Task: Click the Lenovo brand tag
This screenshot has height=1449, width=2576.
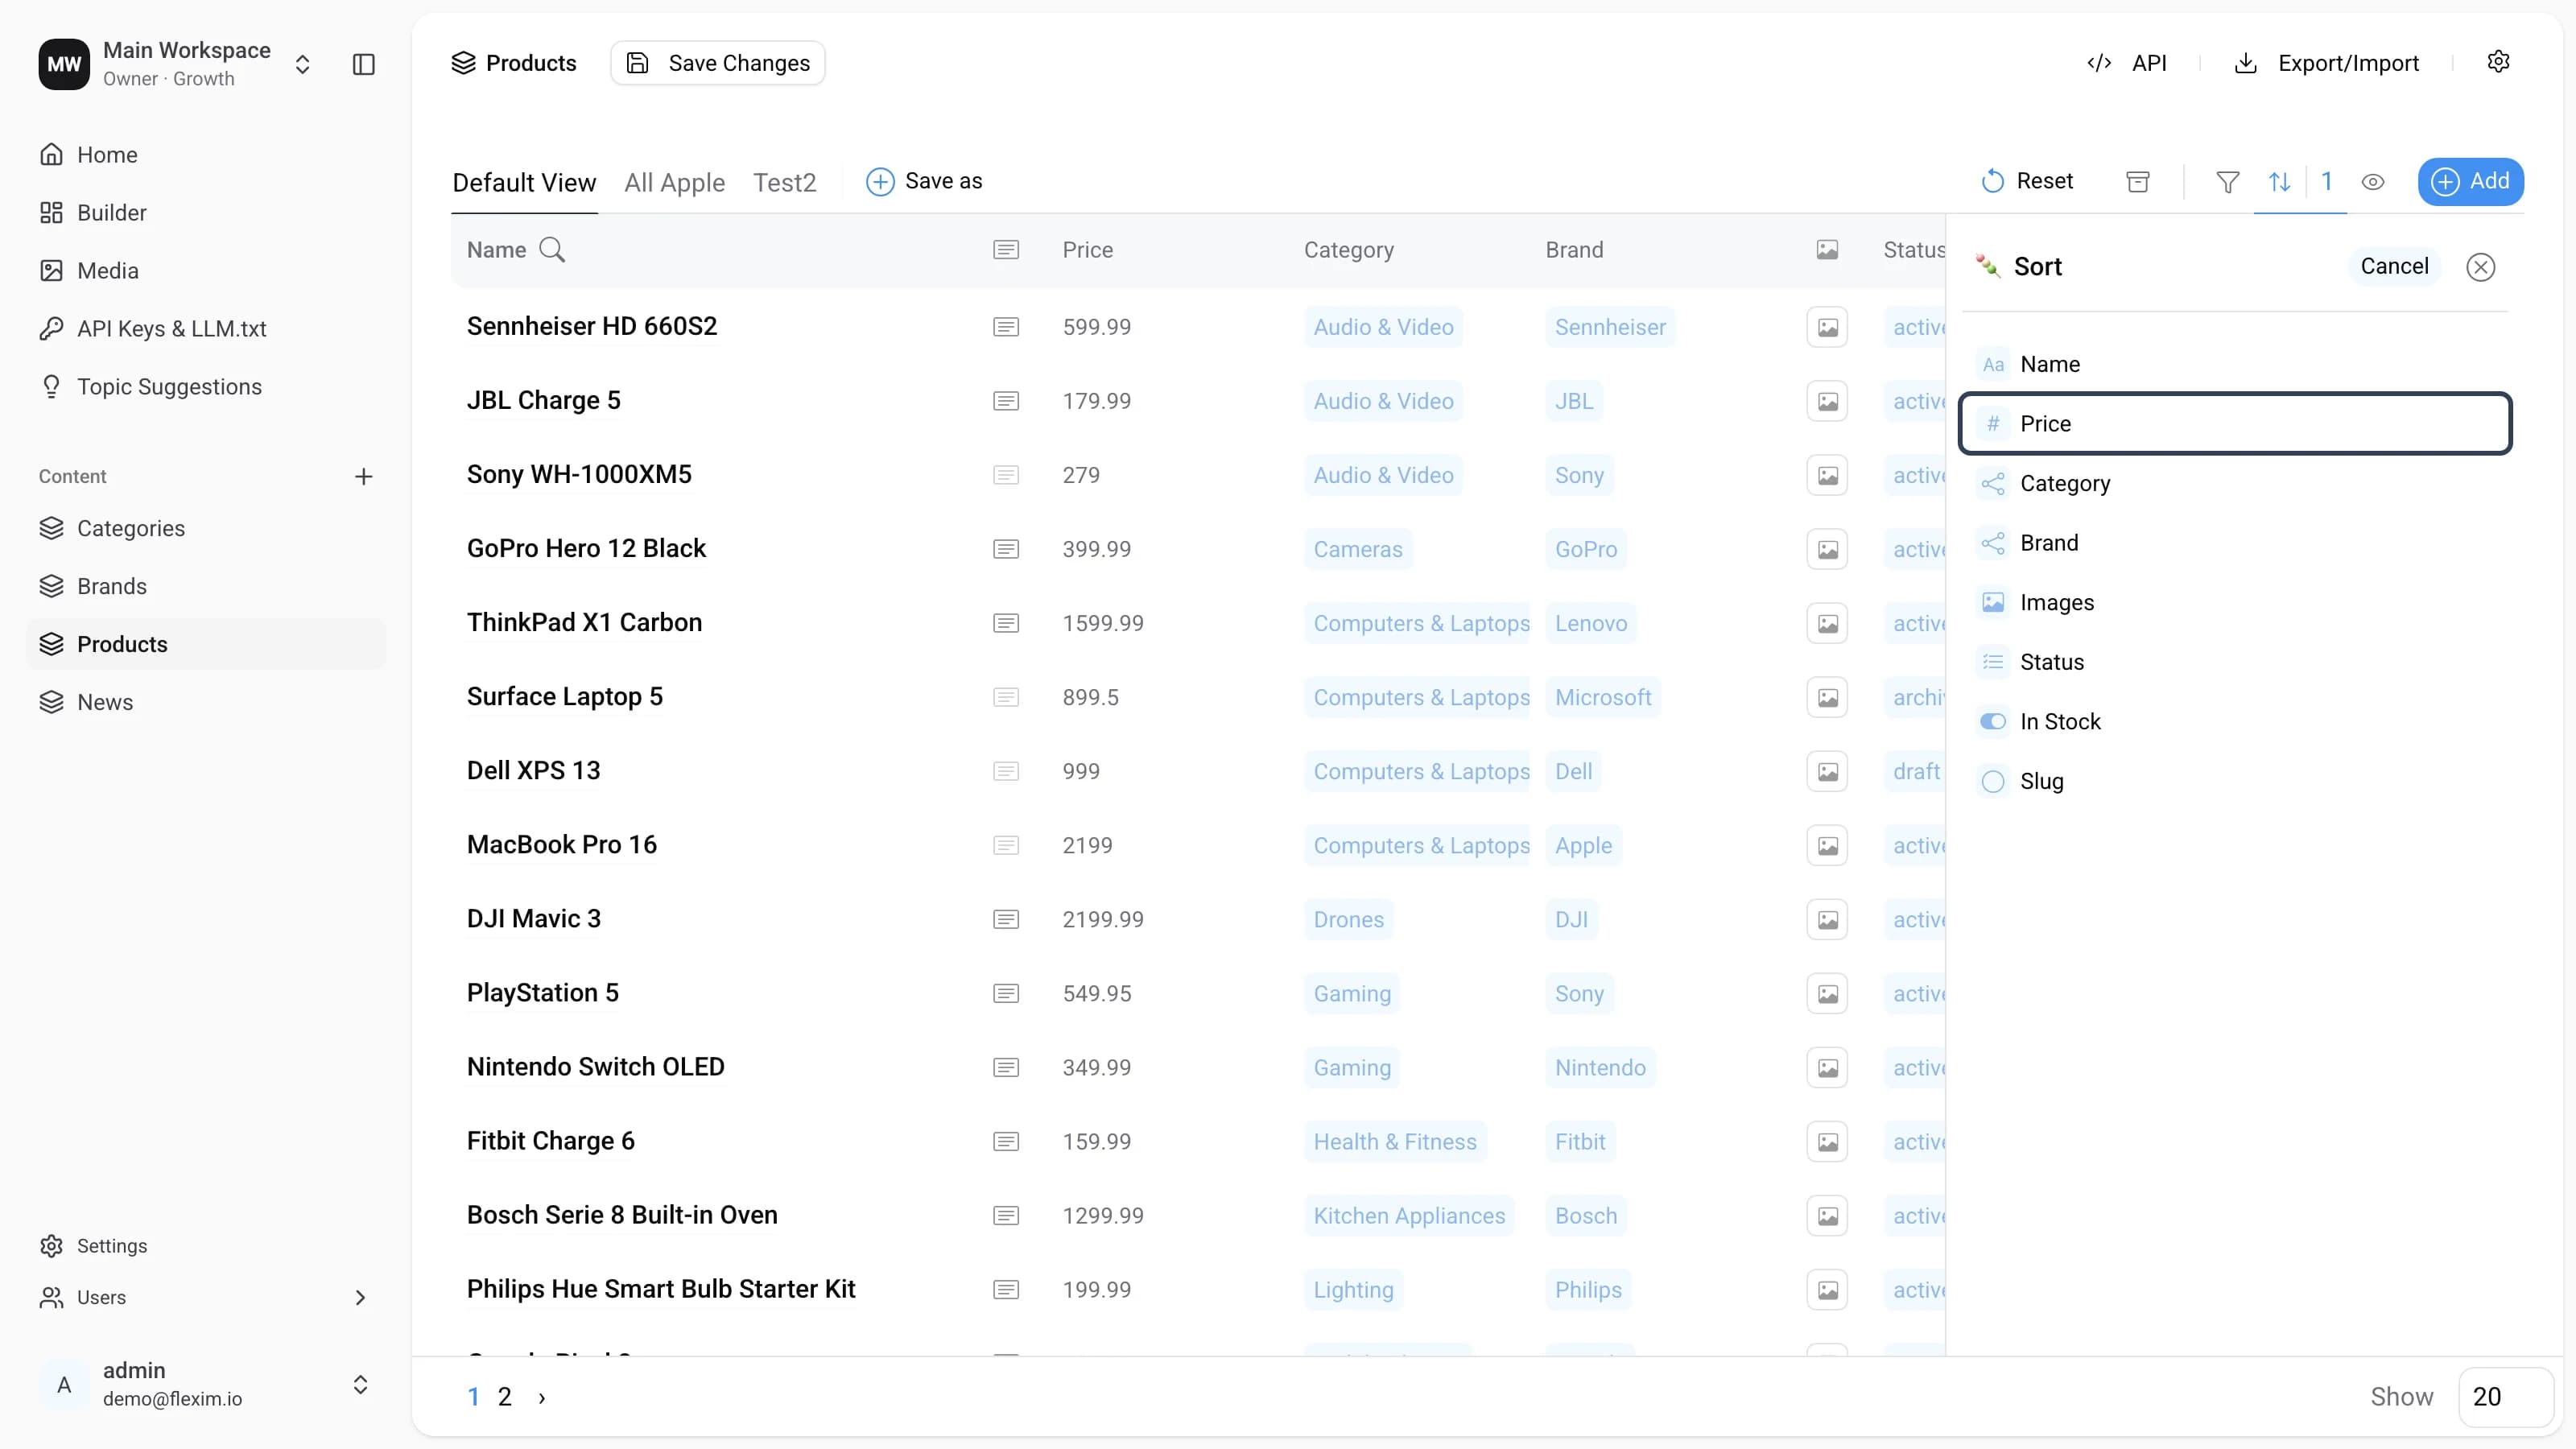Action: tap(1590, 623)
